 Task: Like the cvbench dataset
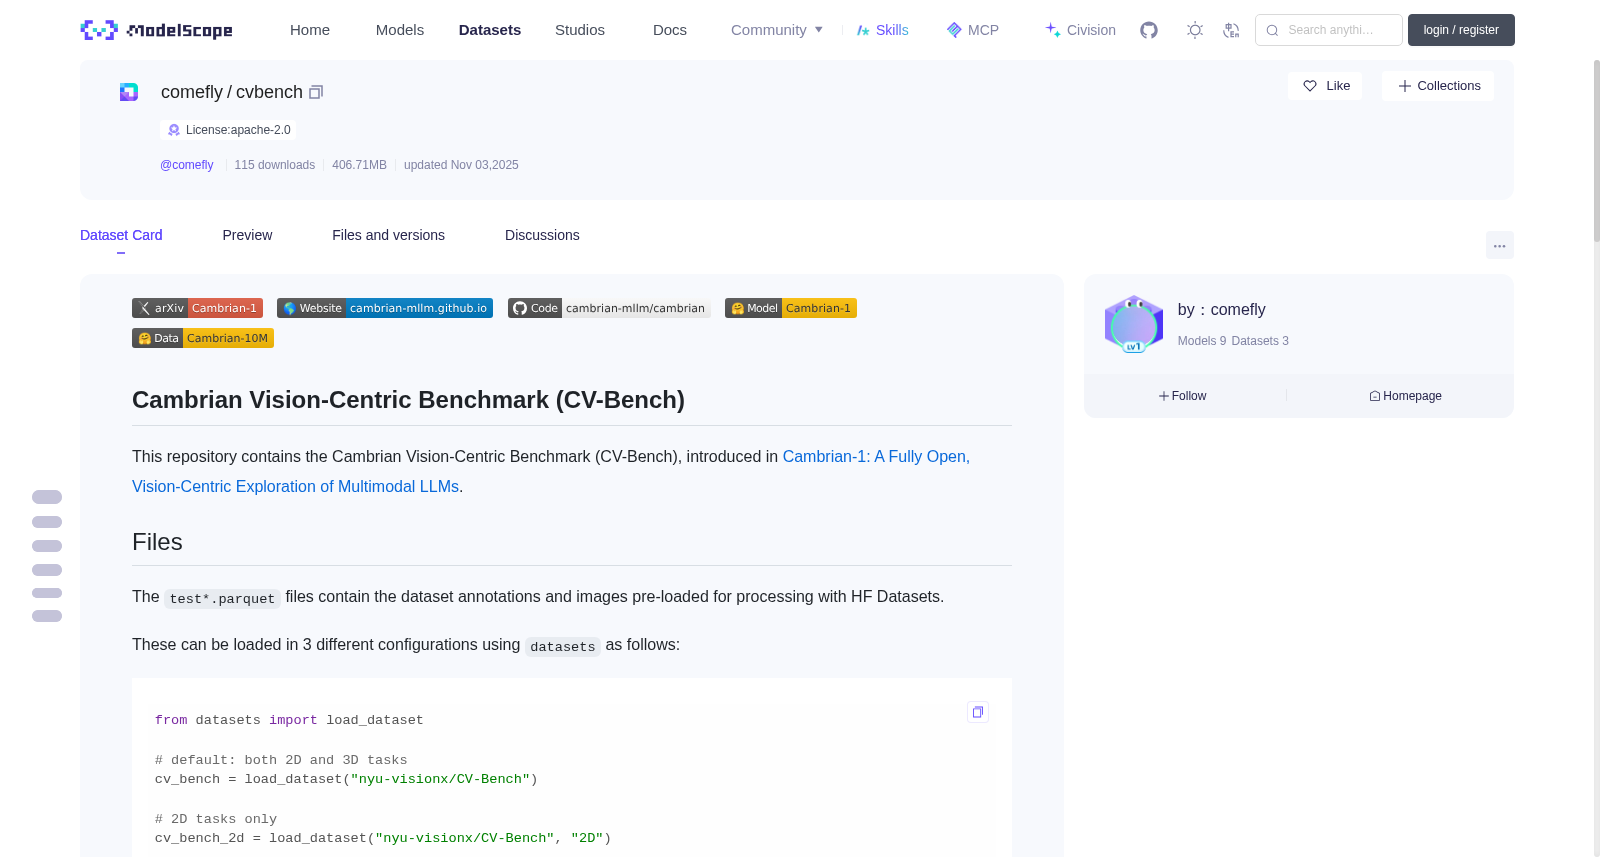1325,86
